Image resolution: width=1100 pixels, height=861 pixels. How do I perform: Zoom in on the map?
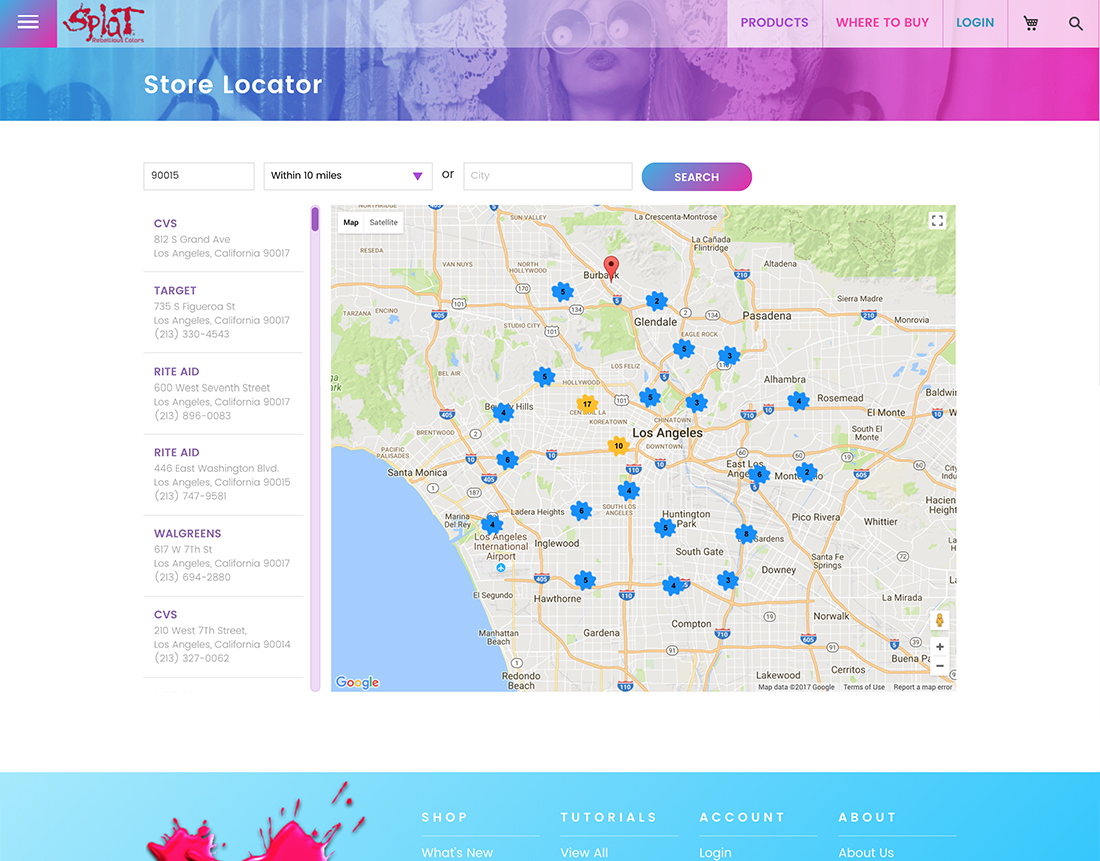940,647
